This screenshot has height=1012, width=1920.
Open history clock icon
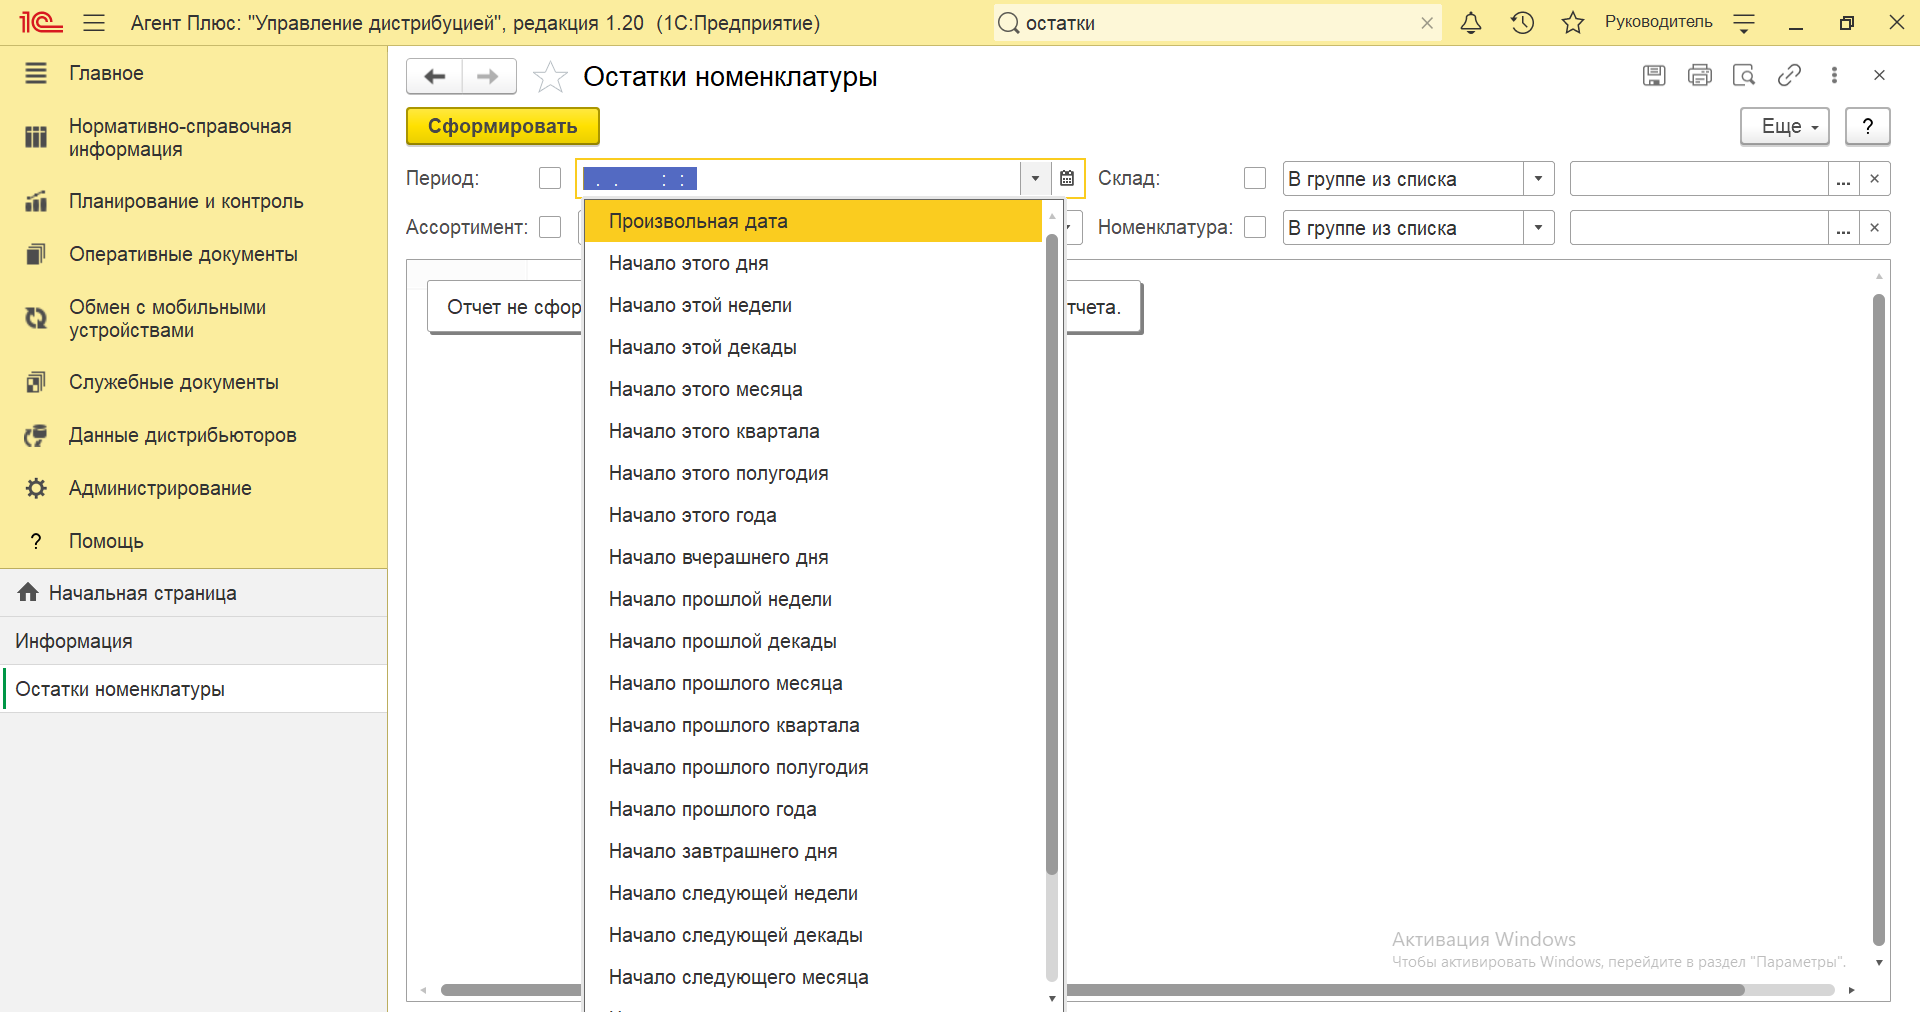point(1522,23)
